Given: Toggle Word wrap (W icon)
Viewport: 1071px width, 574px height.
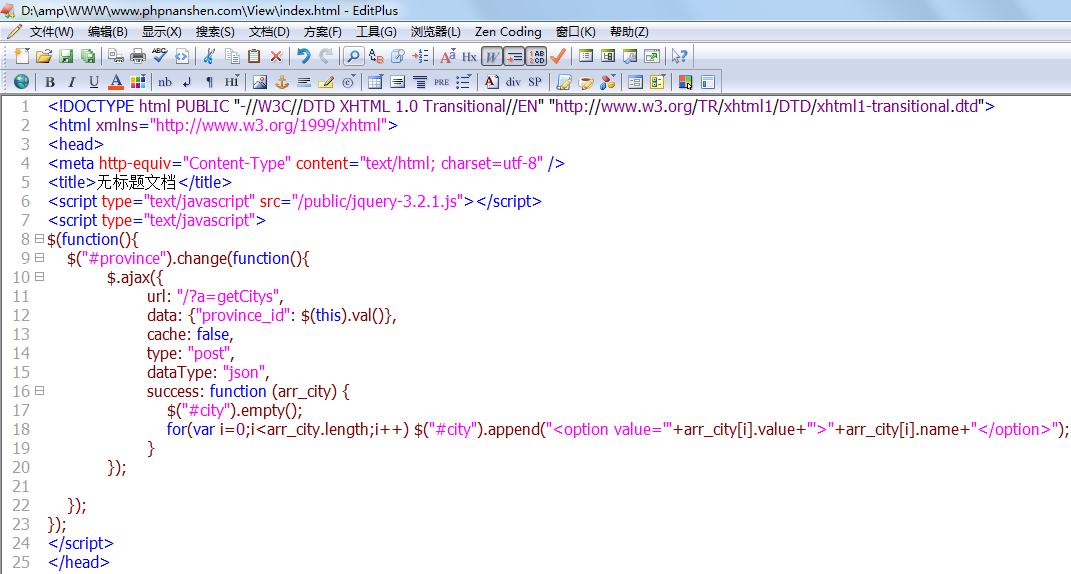Looking at the screenshot, I should tap(492, 56).
